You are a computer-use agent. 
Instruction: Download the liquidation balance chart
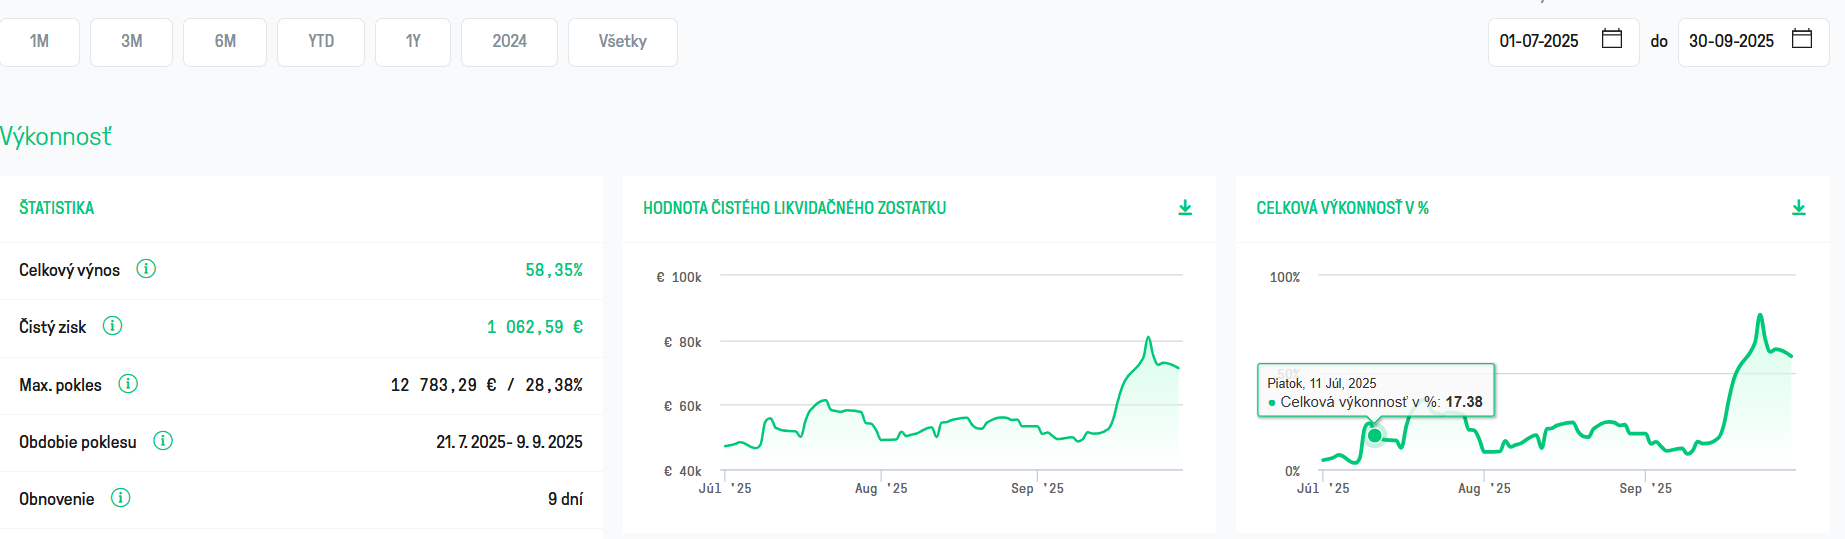pos(1185,208)
